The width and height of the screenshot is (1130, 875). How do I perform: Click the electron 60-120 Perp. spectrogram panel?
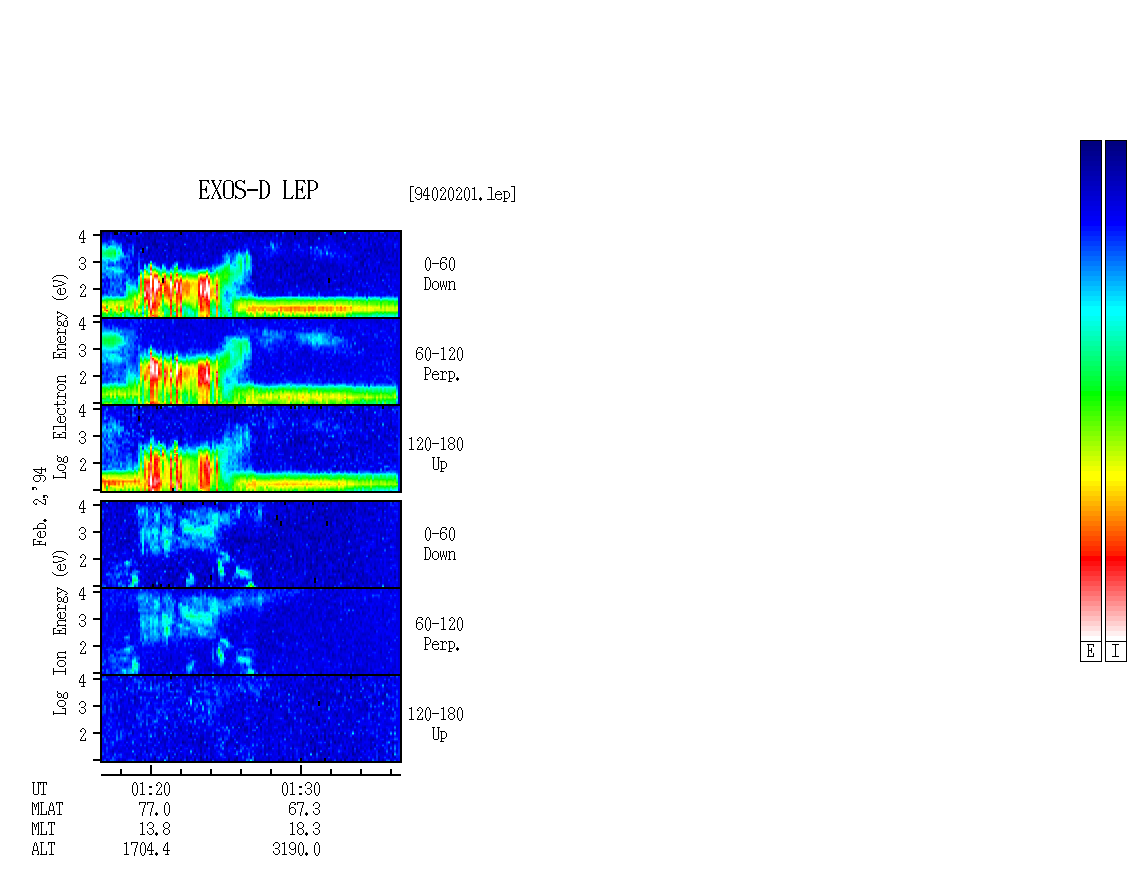pos(251,361)
